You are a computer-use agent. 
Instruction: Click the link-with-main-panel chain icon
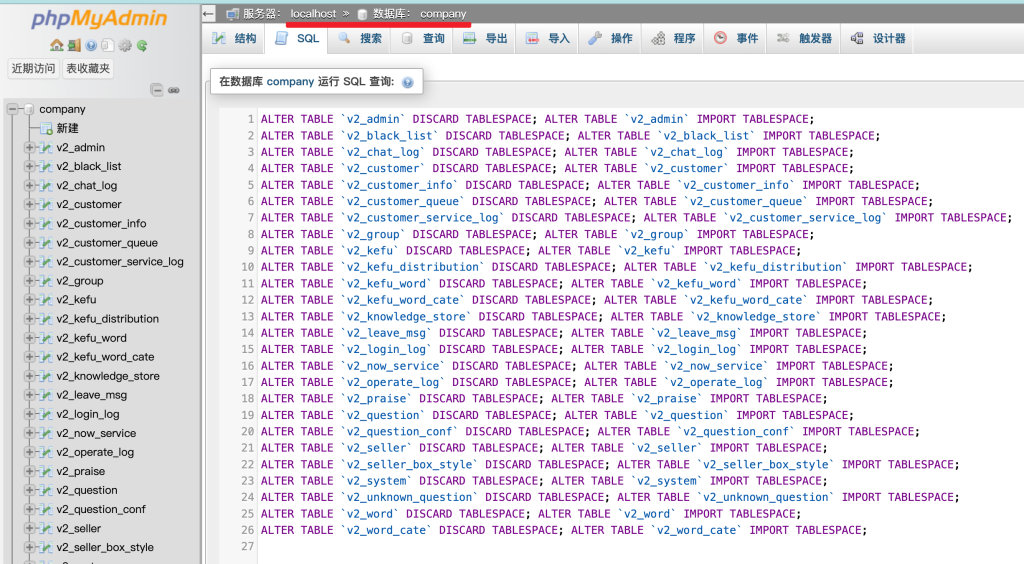point(174,90)
